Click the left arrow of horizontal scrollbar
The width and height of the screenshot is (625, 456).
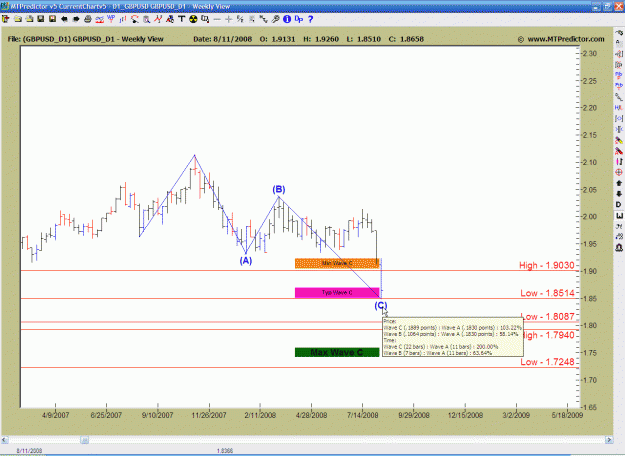(4, 440)
